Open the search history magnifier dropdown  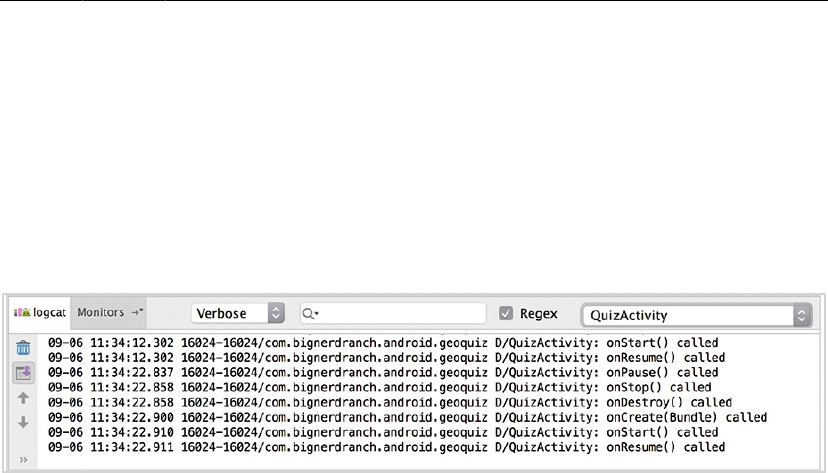click(x=310, y=314)
